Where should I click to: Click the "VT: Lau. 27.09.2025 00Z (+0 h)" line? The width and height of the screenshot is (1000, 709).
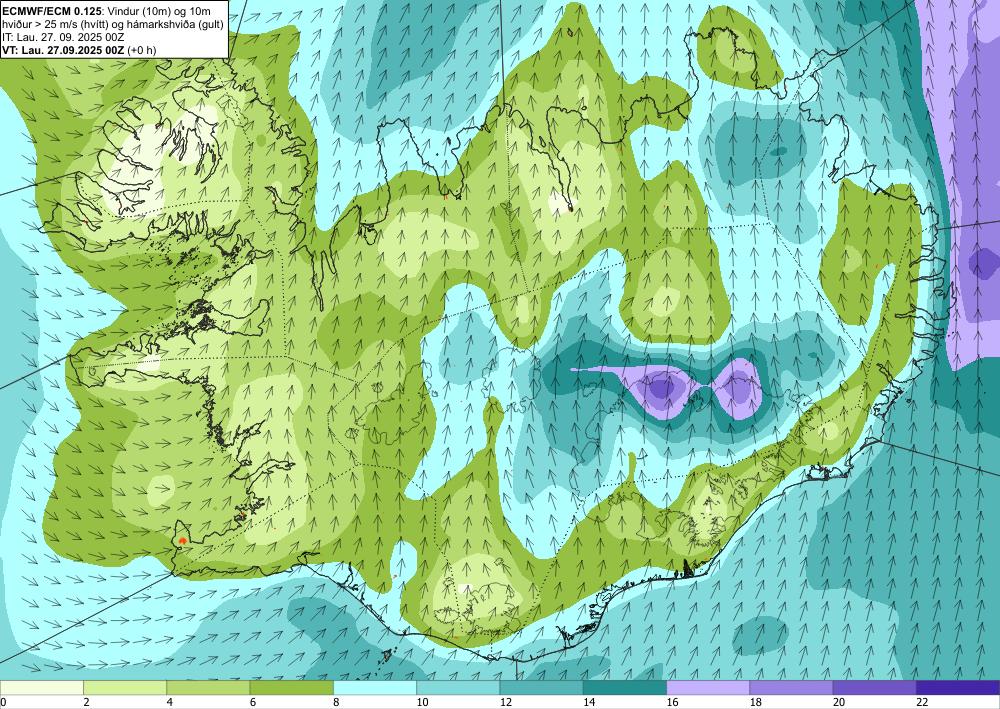[80, 50]
